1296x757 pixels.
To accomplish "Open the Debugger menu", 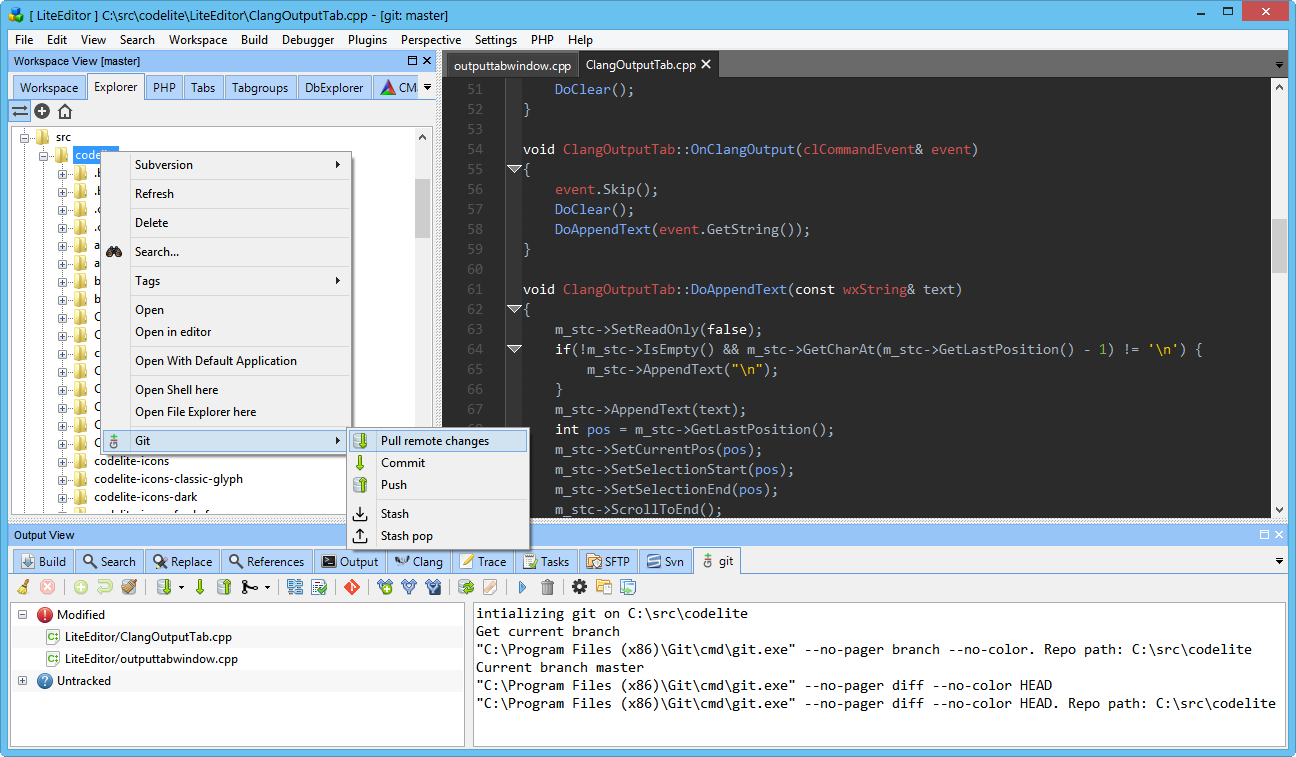I will coord(308,40).
